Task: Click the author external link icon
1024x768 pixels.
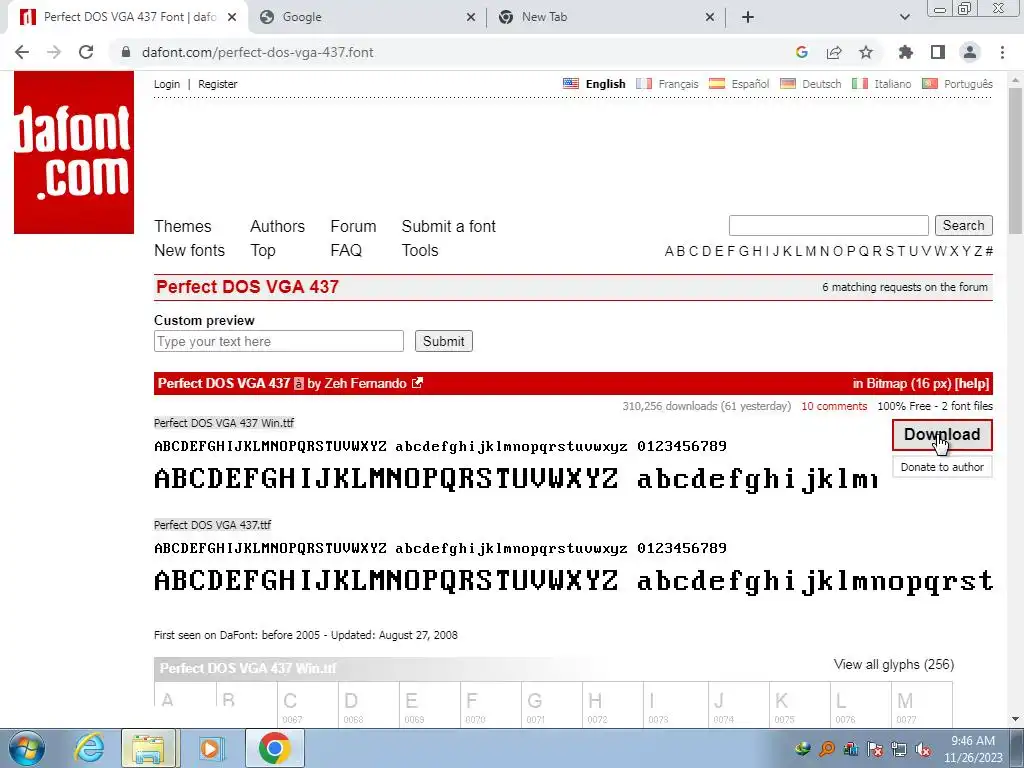Action: click(417, 383)
